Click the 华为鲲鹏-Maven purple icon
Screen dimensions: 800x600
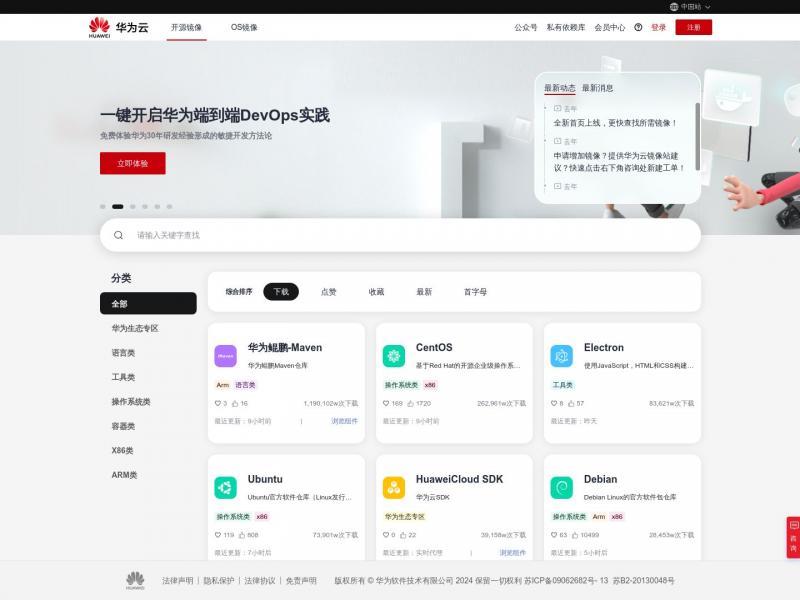pyautogui.click(x=226, y=356)
